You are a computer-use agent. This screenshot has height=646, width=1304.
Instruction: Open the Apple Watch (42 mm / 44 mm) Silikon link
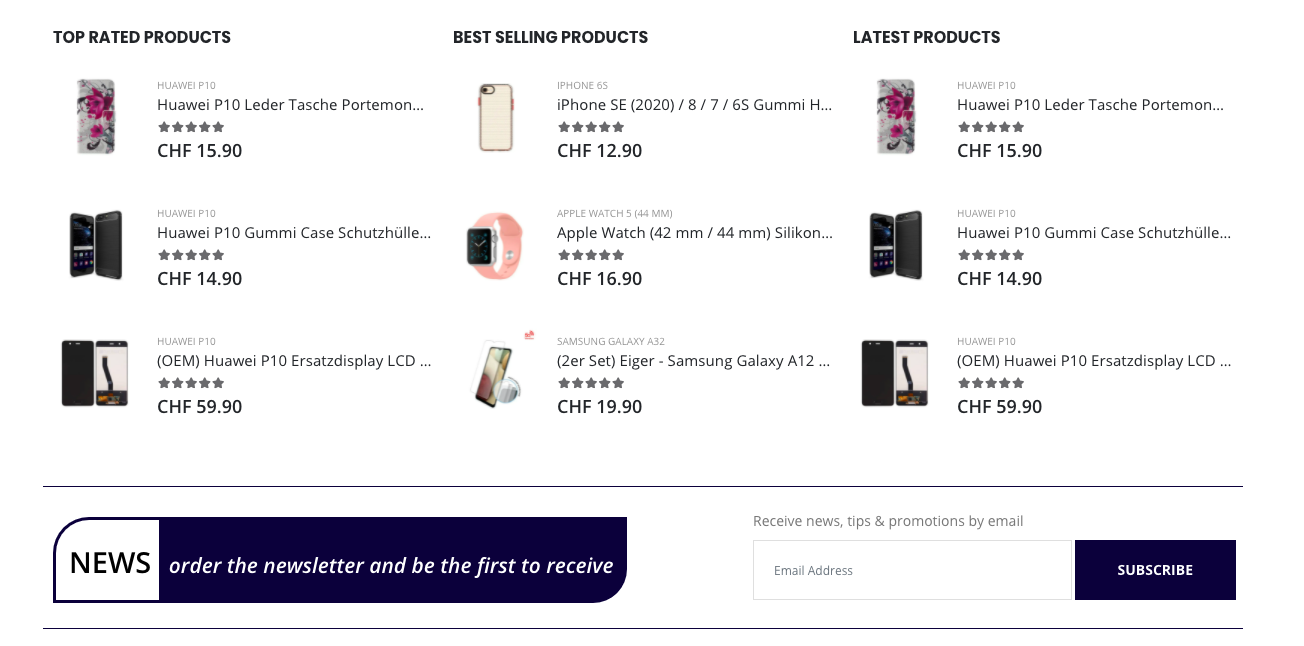point(694,232)
